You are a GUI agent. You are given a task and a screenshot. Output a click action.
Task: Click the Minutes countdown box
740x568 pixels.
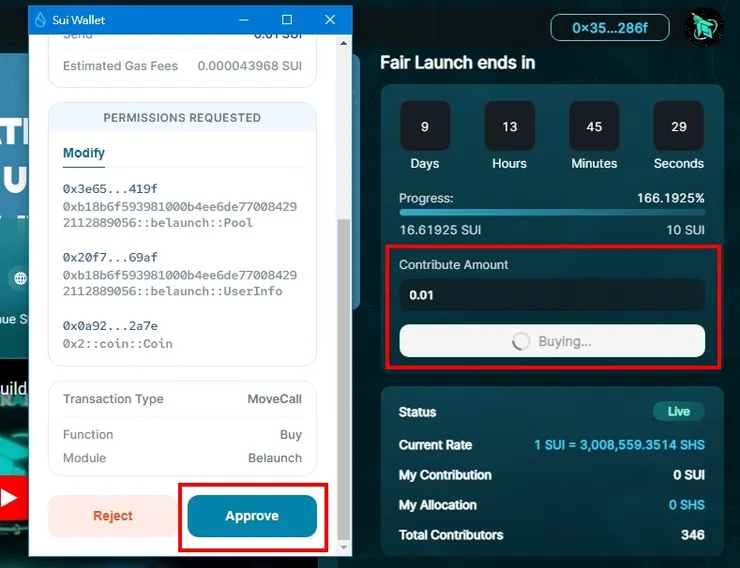(x=594, y=126)
